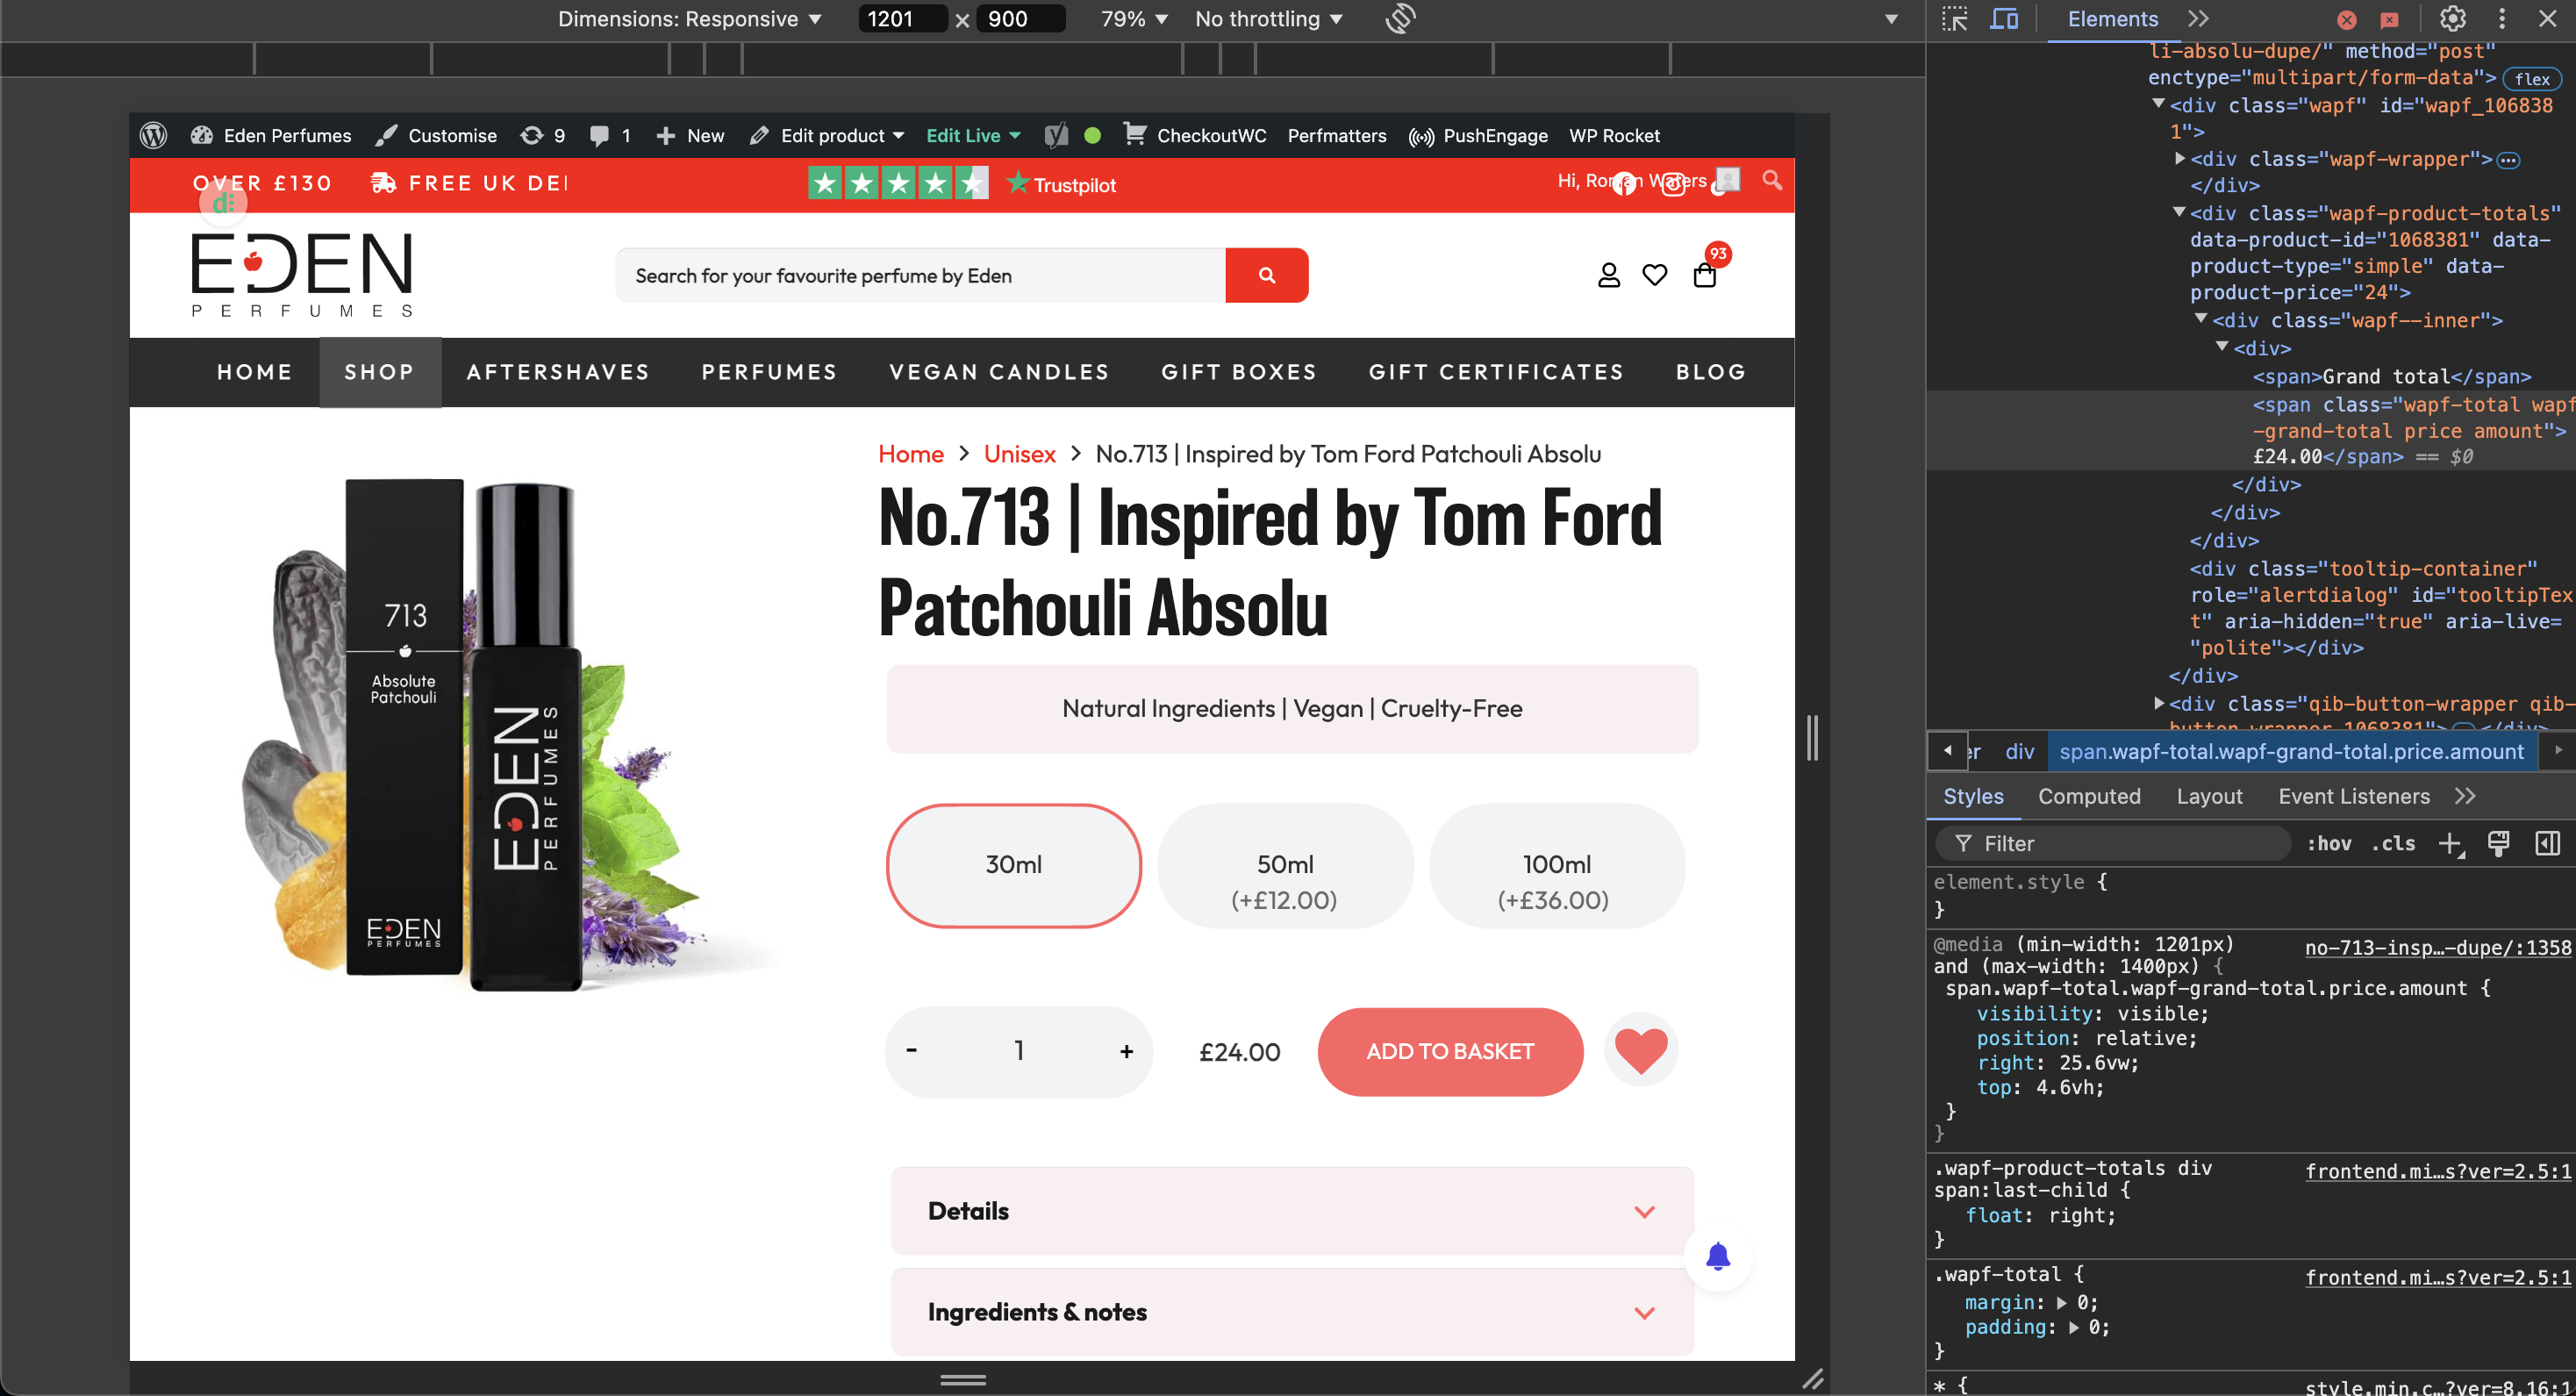Open the SHOP navigation menu item
Image resolution: width=2576 pixels, height=1396 pixels.
click(x=379, y=372)
